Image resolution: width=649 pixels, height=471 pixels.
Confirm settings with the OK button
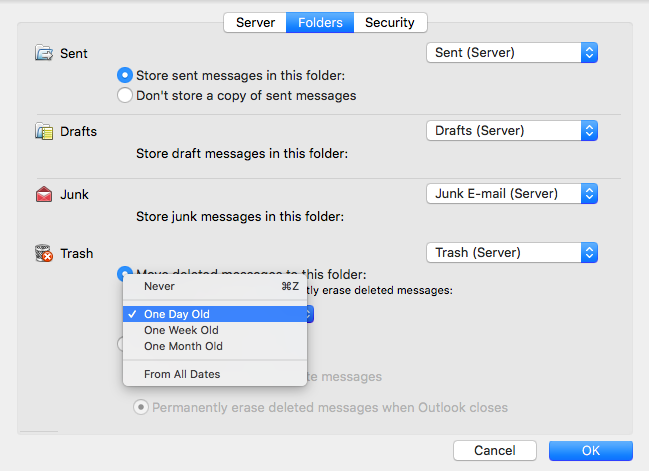point(590,451)
